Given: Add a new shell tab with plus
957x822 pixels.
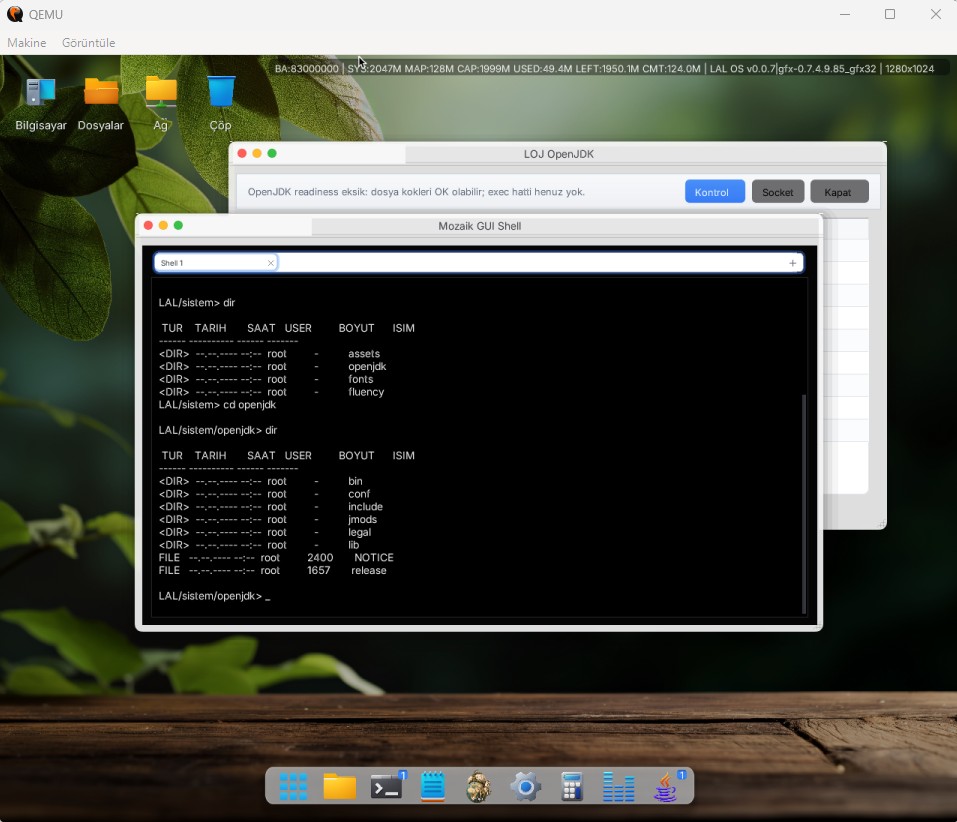Looking at the screenshot, I should pyautogui.click(x=792, y=263).
